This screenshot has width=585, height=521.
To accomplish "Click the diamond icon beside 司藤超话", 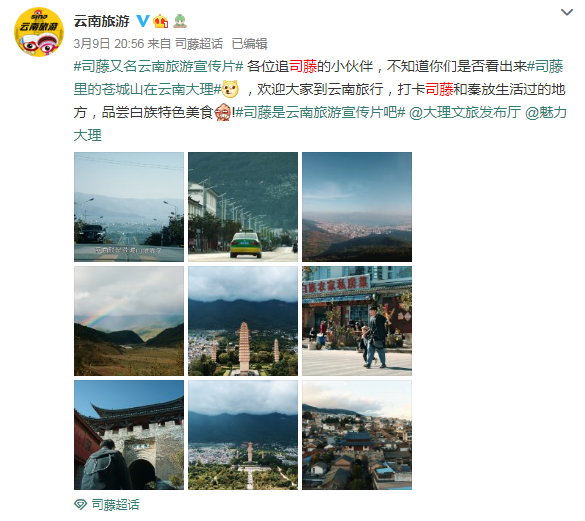I will (80, 505).
